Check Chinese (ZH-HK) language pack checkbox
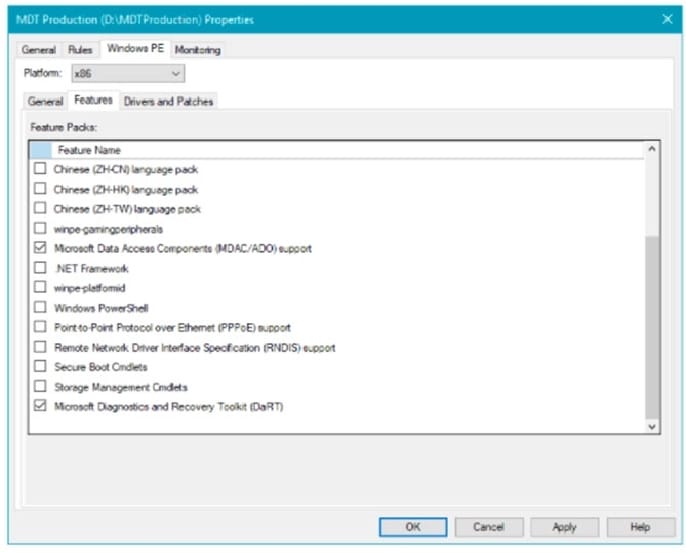Image resolution: width=686 pixels, height=553 pixels. [x=40, y=189]
